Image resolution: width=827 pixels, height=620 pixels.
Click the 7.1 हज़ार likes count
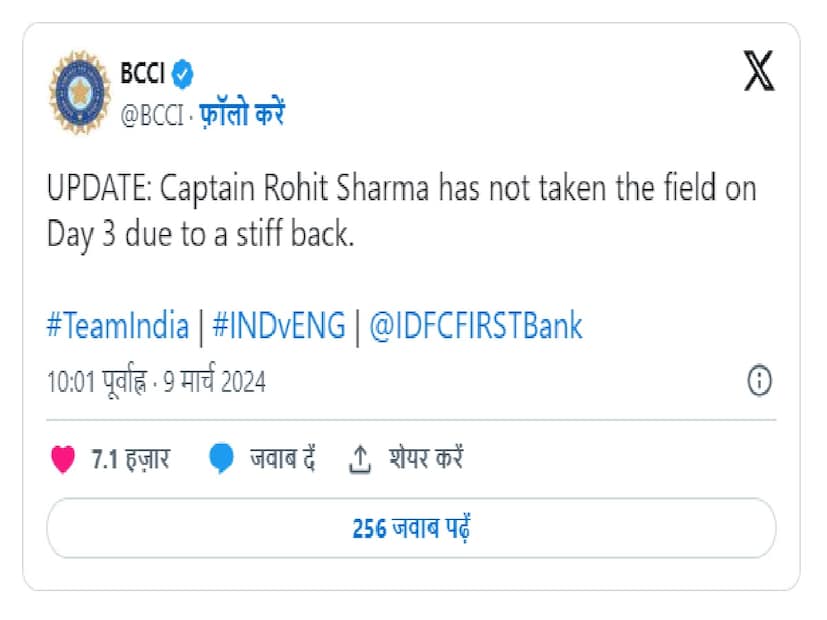click(x=130, y=459)
